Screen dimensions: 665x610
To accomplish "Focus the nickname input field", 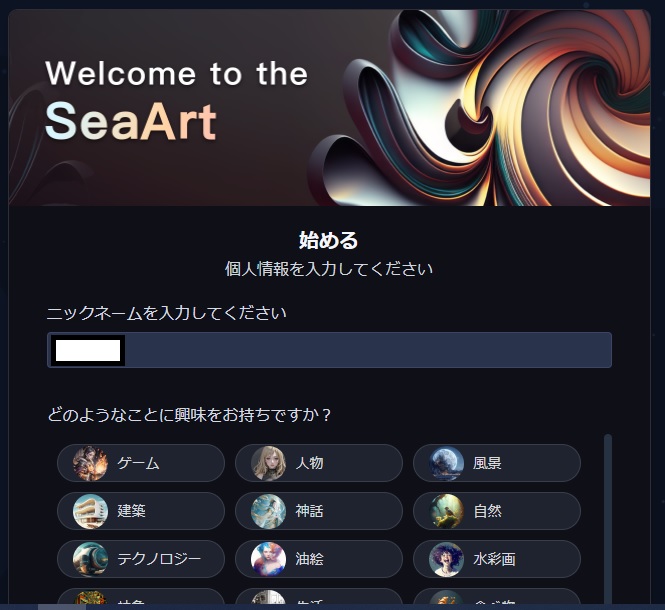I will click(x=329, y=350).
